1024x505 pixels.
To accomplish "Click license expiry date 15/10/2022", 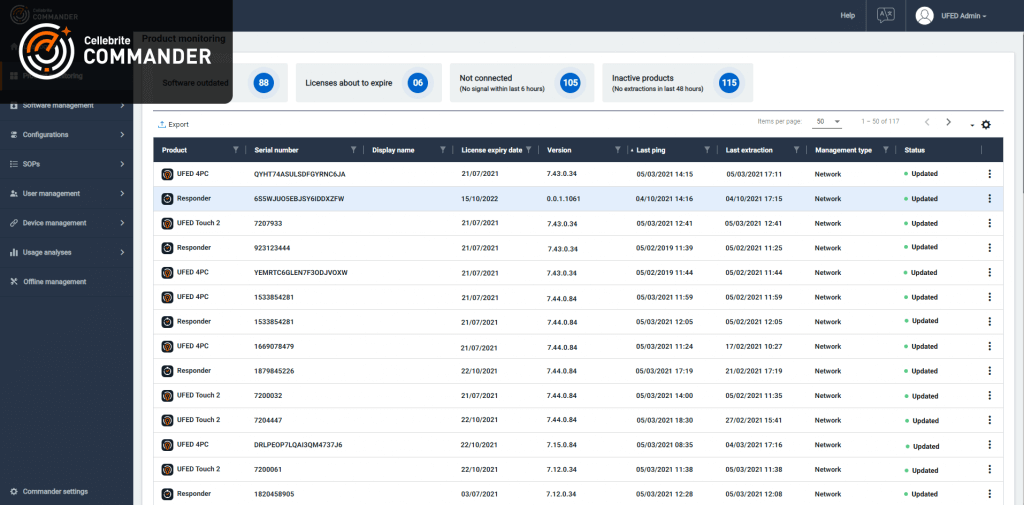I will [479, 199].
